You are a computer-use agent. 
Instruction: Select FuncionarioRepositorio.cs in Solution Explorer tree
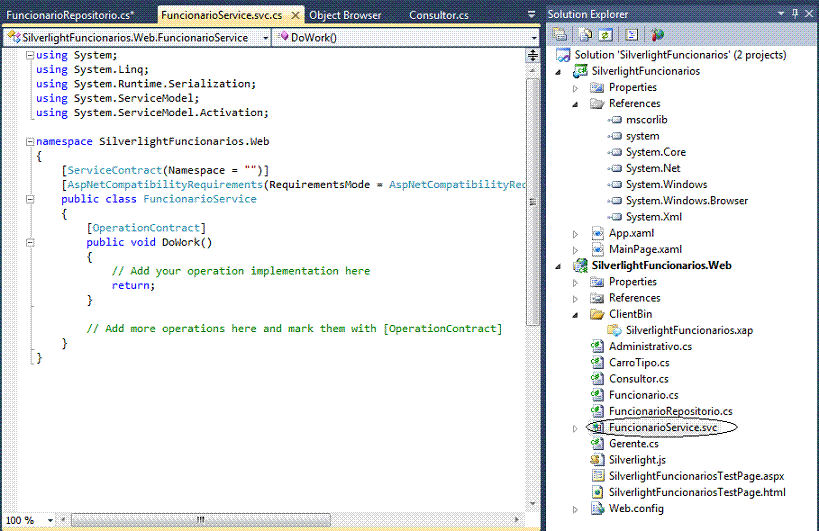pyautogui.click(x=671, y=411)
